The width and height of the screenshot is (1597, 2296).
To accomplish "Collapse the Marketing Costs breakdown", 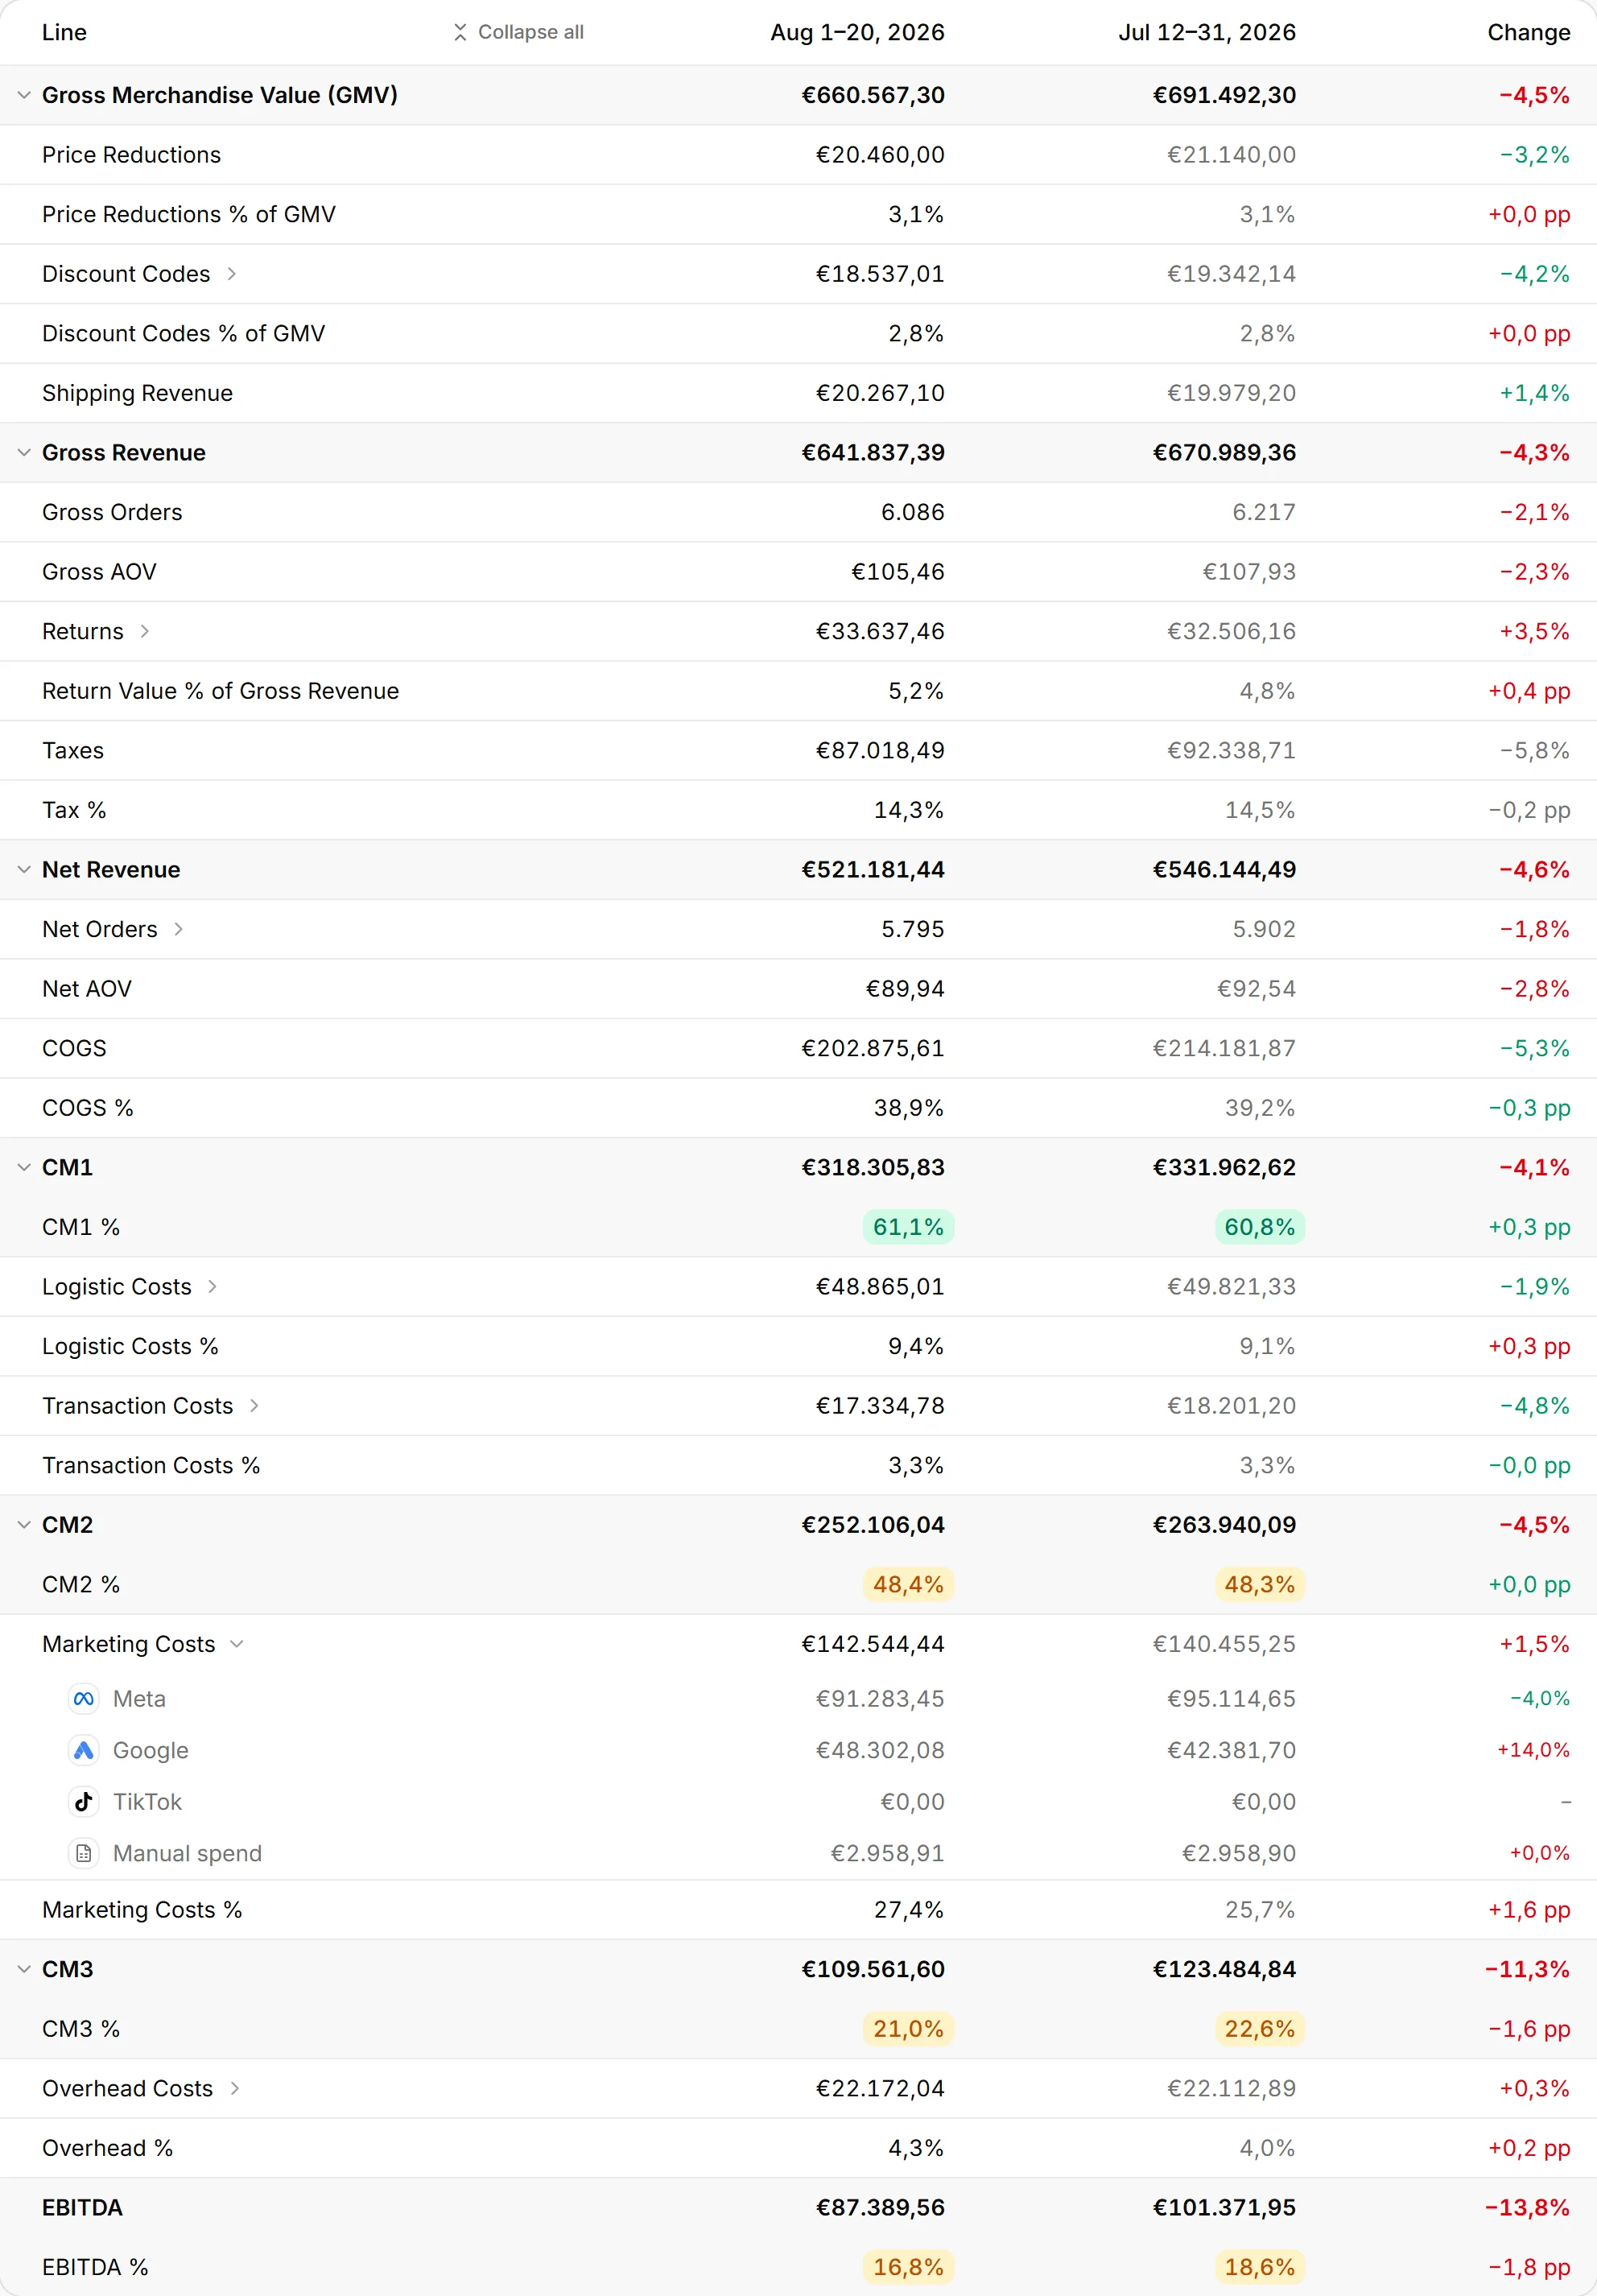I will tap(237, 1644).
